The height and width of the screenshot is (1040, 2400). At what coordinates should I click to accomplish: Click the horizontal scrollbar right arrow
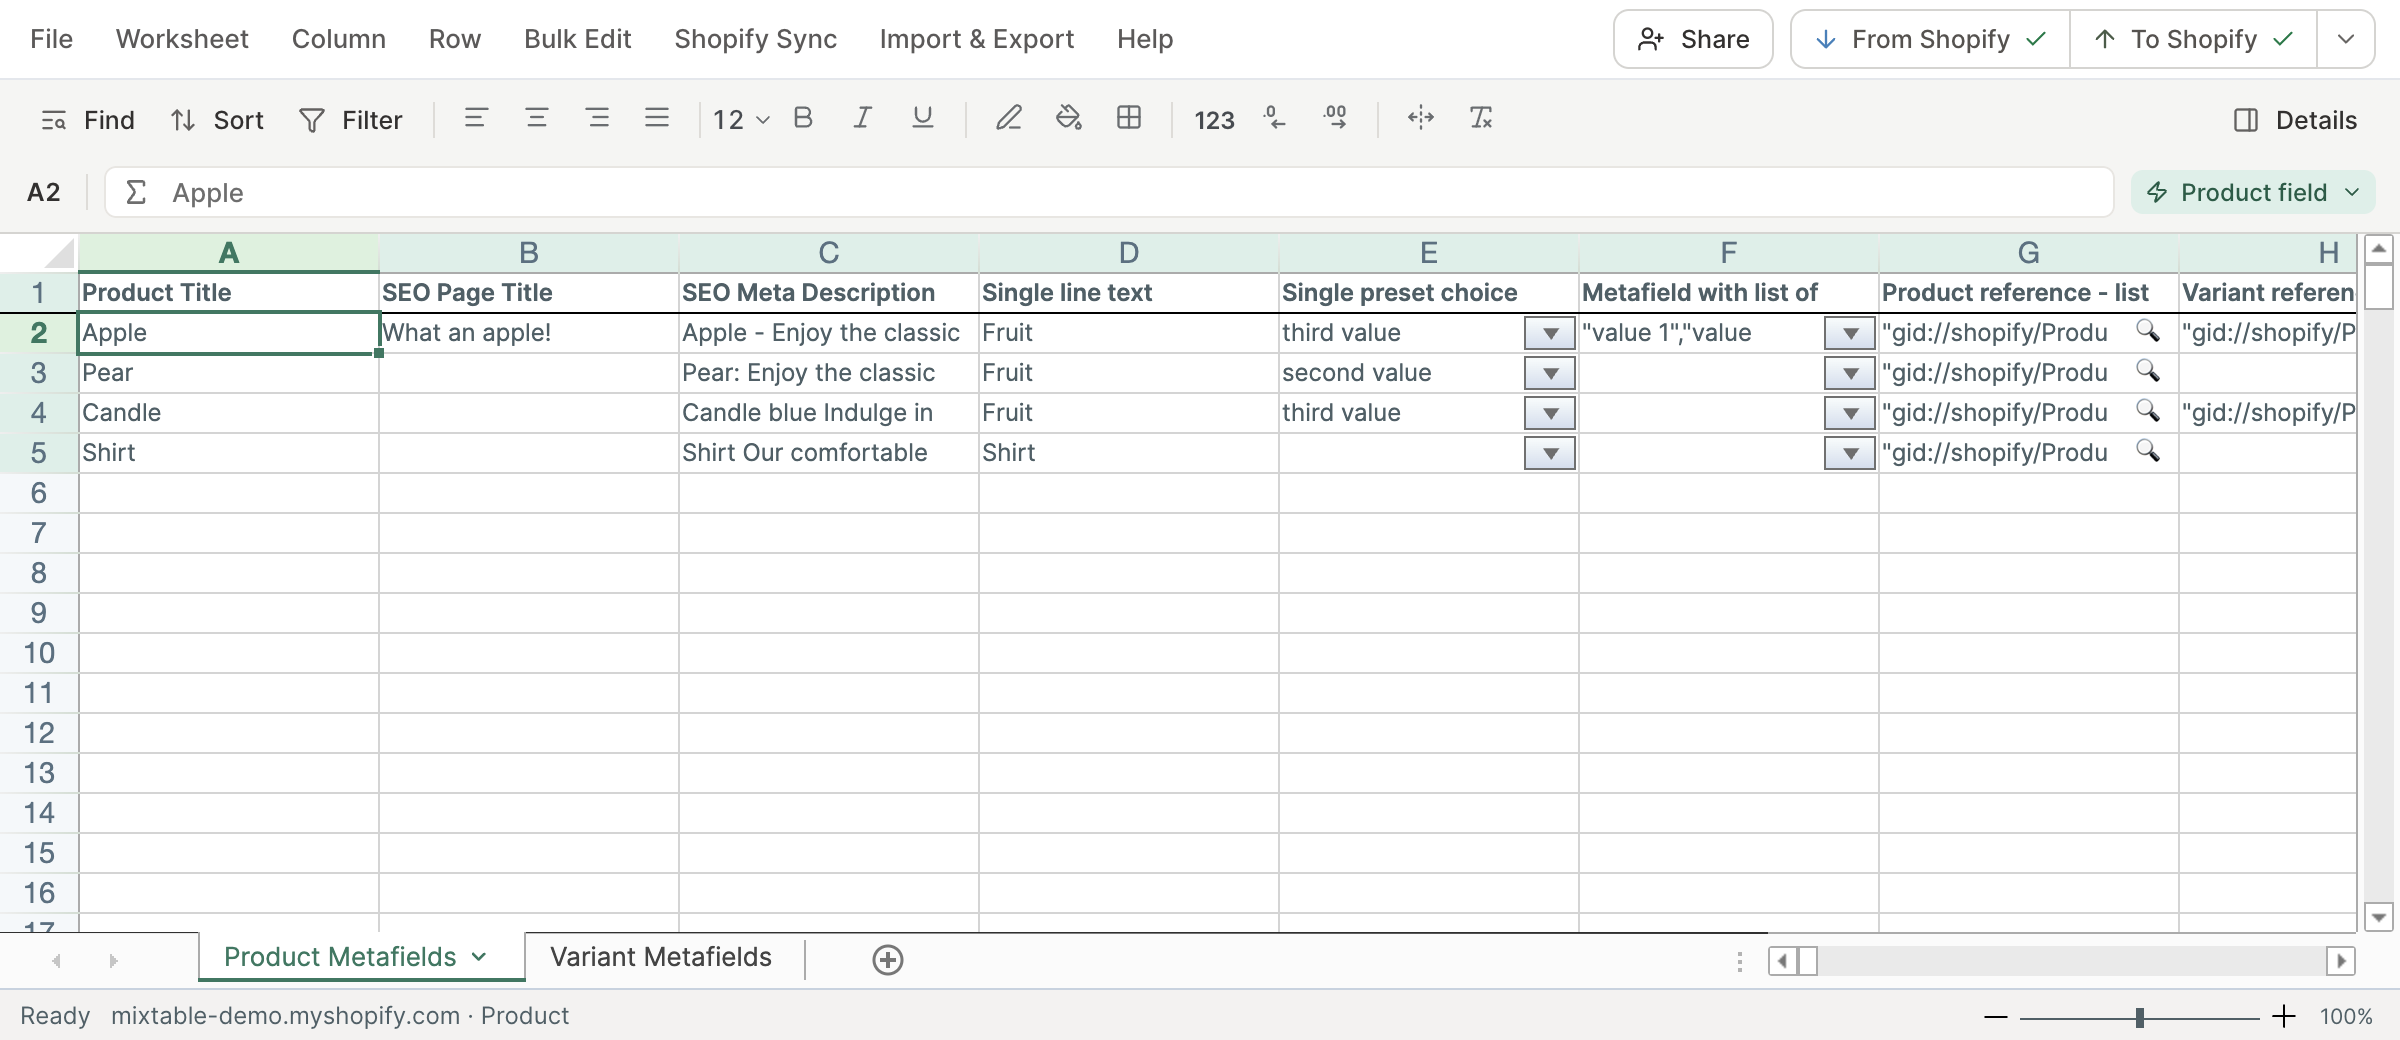[2340, 961]
